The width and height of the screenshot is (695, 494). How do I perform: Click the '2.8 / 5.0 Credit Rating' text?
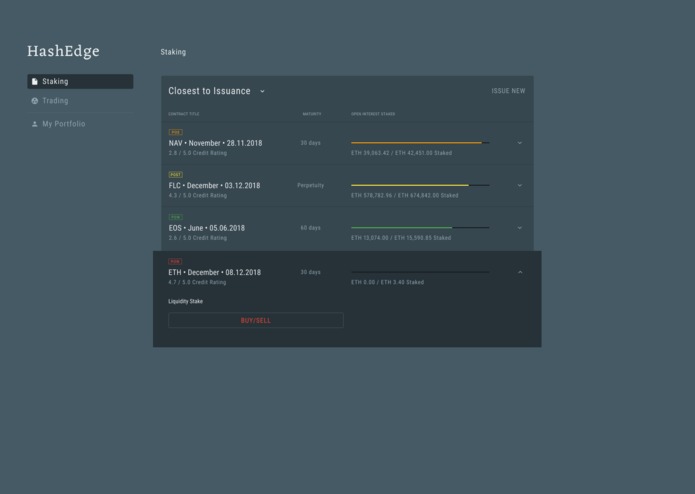[198, 153]
